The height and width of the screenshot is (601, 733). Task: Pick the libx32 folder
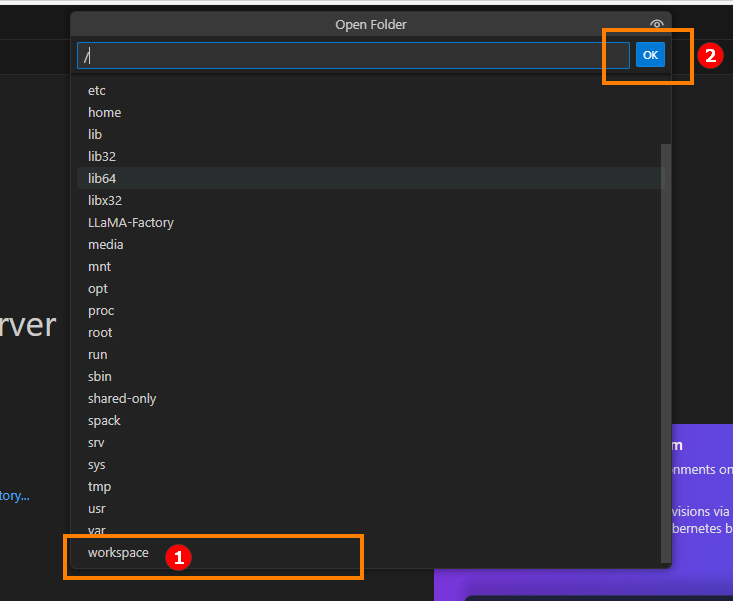(x=105, y=200)
